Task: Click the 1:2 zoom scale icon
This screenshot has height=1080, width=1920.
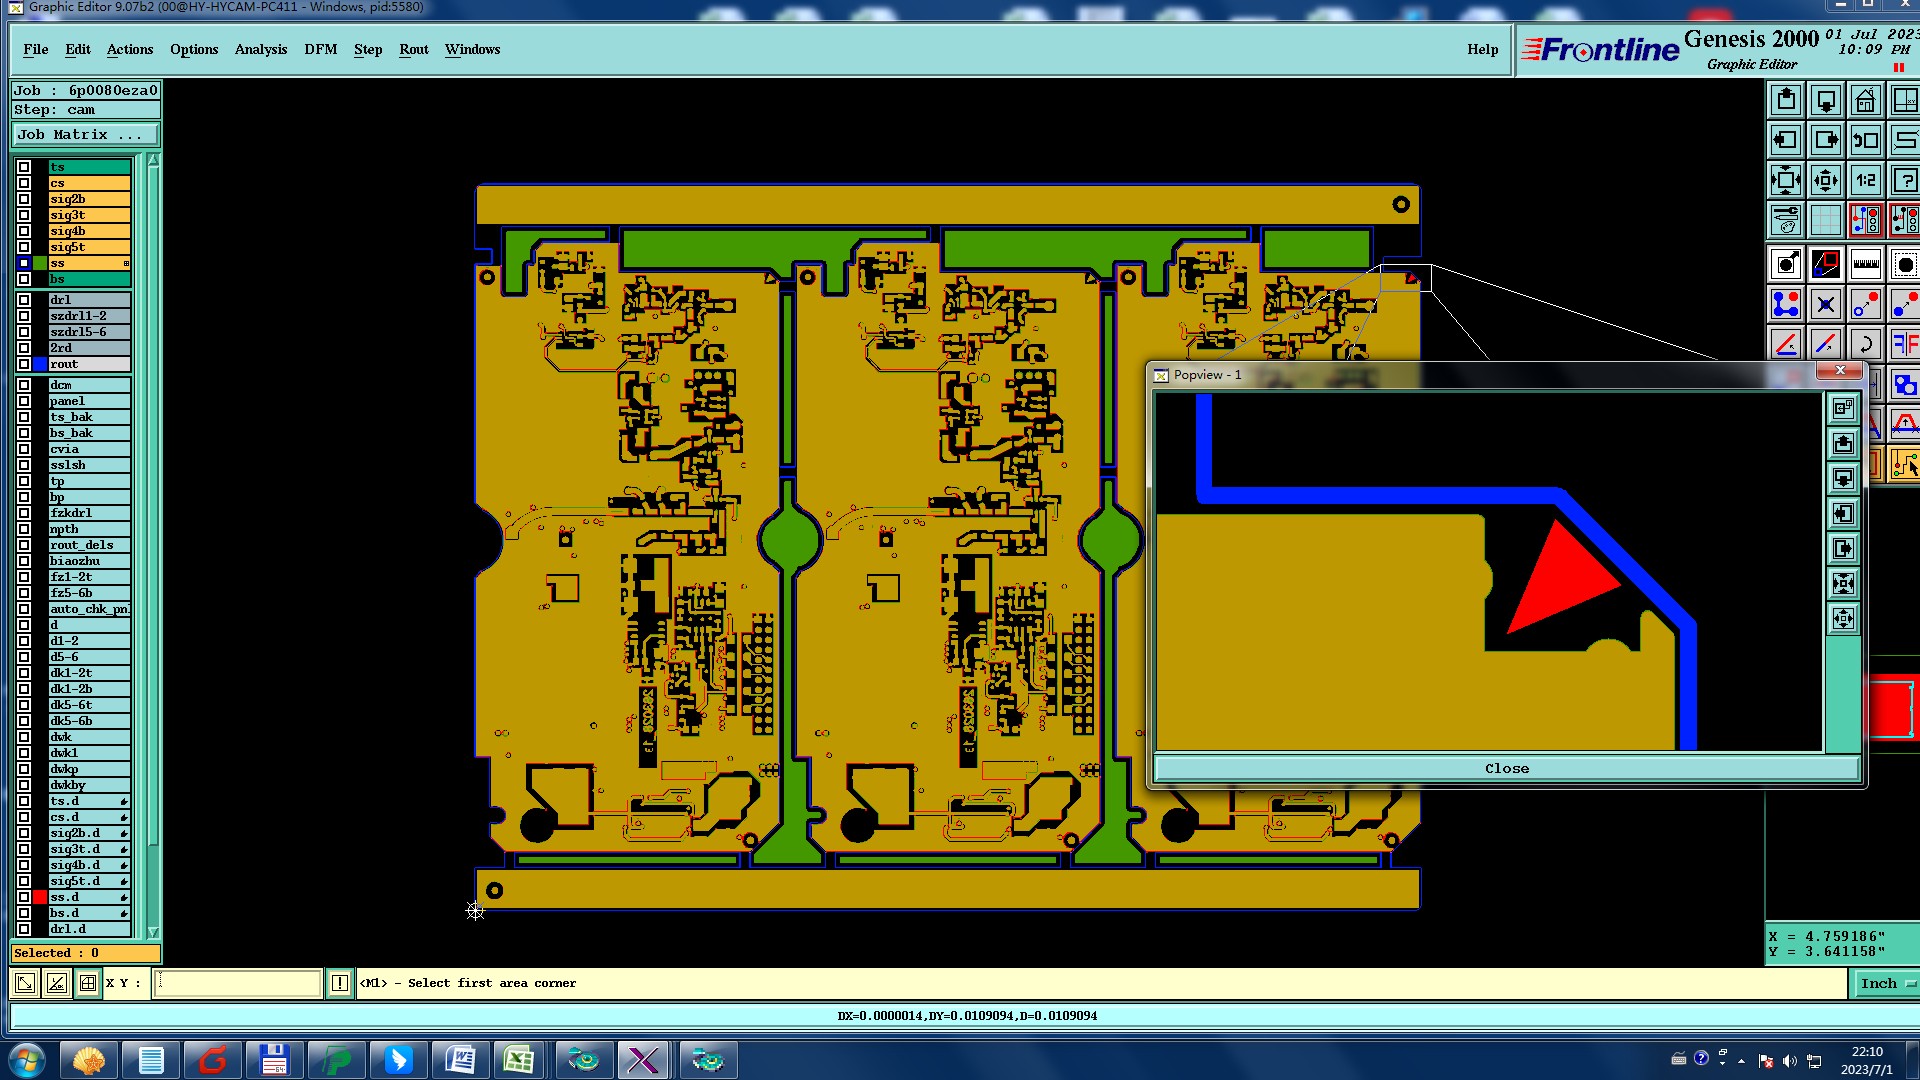Action: tap(1865, 181)
